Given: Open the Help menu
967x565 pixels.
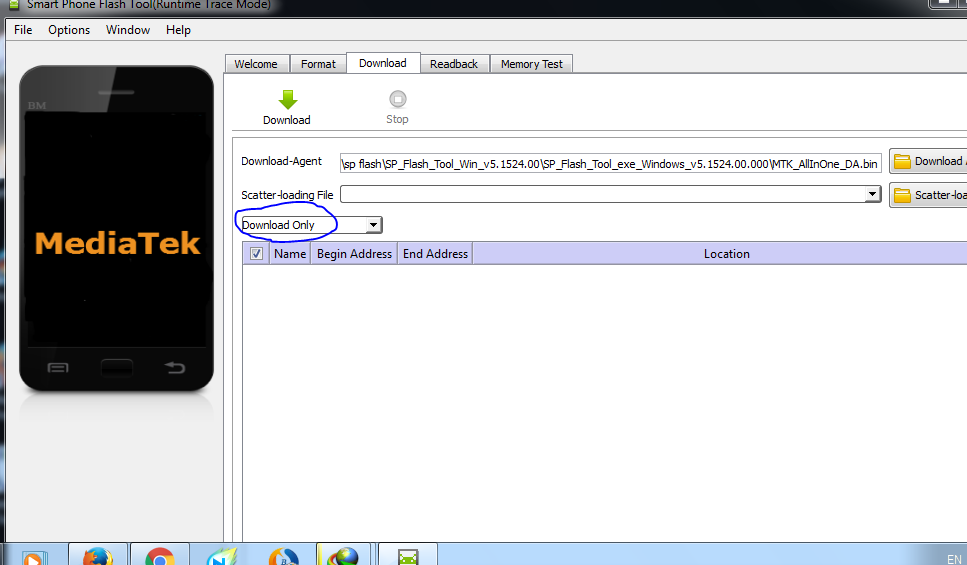Looking at the screenshot, I should coord(178,30).
